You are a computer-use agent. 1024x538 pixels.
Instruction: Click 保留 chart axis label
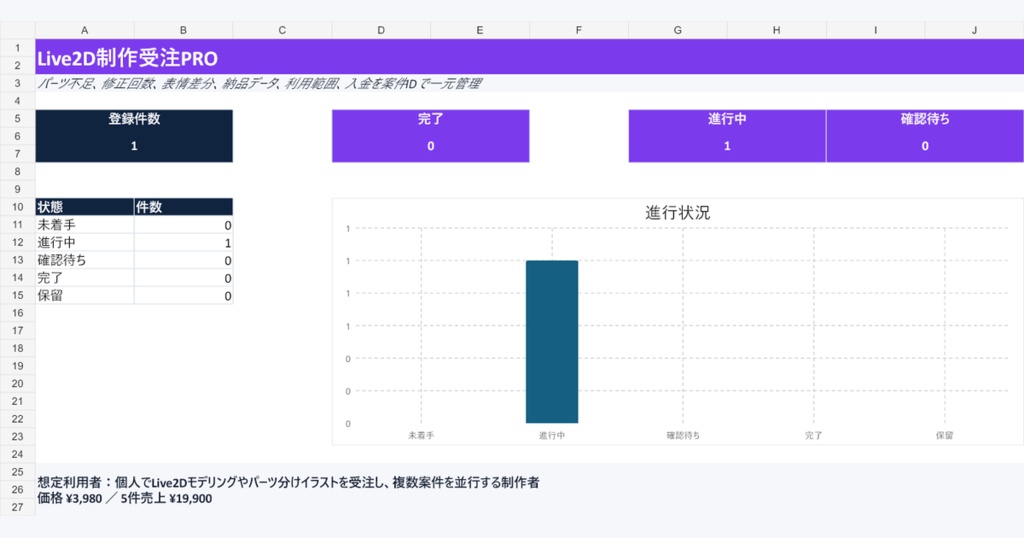click(944, 435)
